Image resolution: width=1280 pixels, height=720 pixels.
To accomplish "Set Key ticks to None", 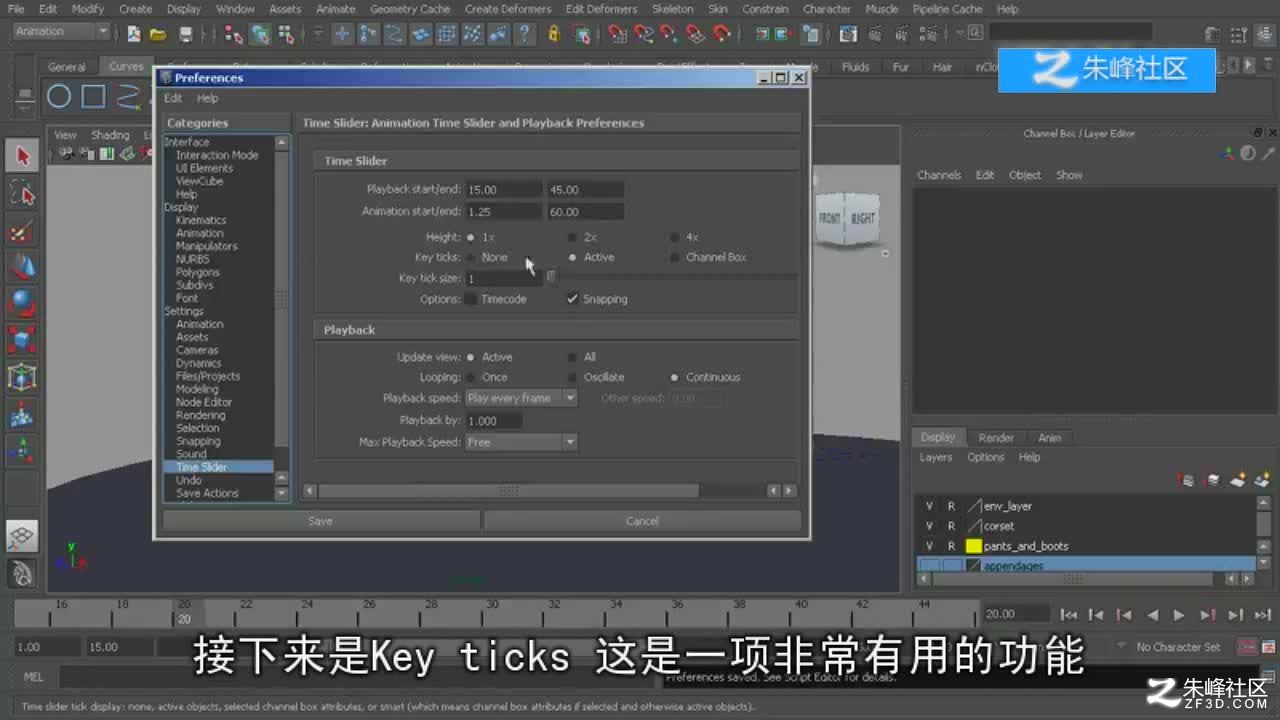I will 471,257.
